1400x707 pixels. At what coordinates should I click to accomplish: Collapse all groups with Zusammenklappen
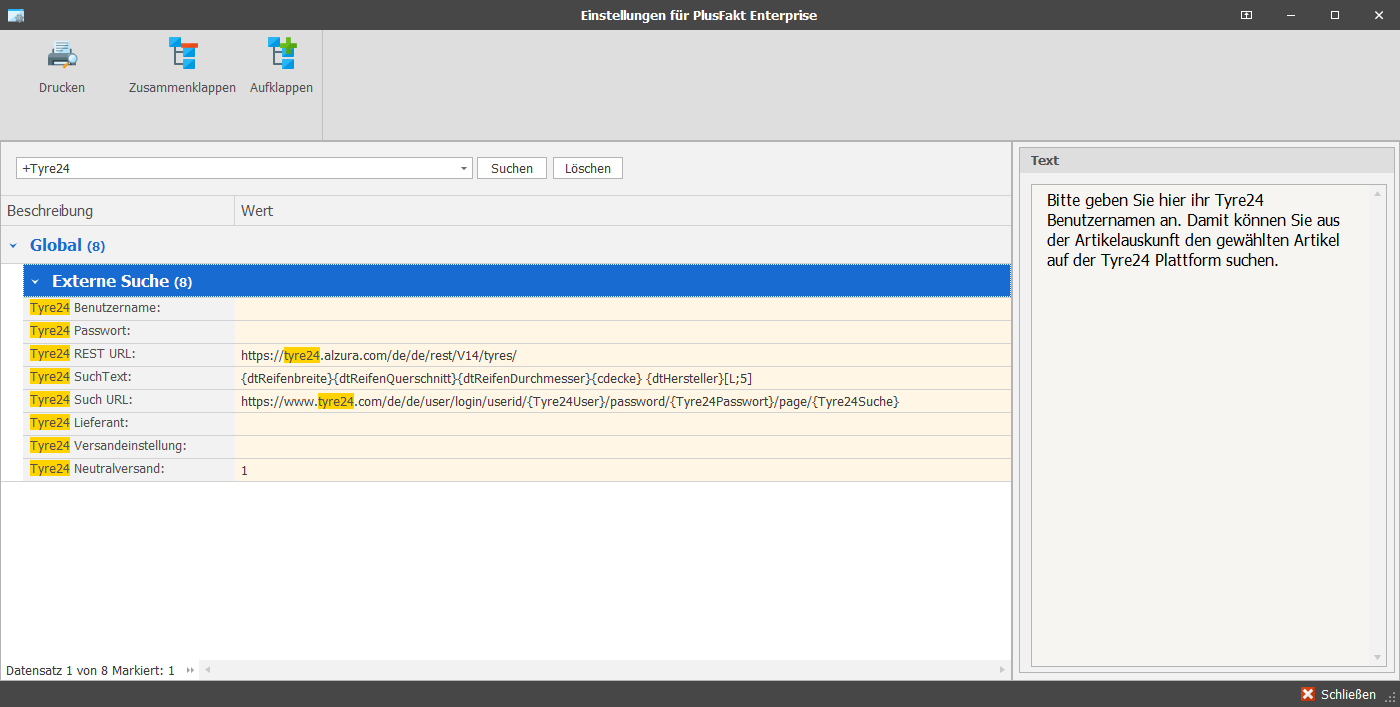click(x=182, y=67)
